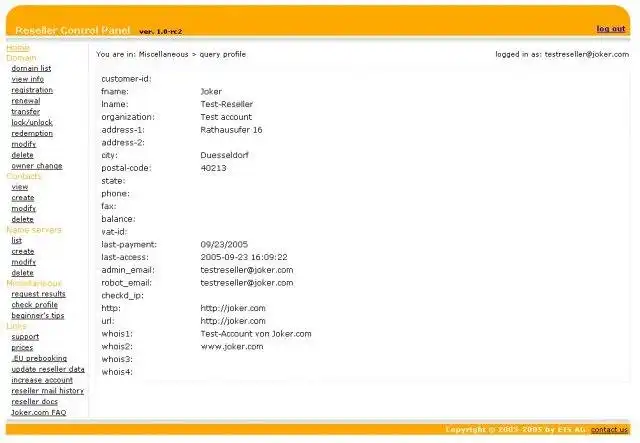
Task: Open the owner change link
Action: click(37, 166)
